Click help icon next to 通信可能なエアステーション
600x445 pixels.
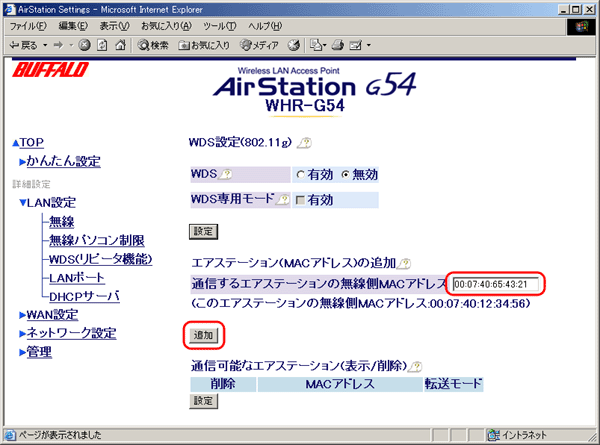pos(415,366)
